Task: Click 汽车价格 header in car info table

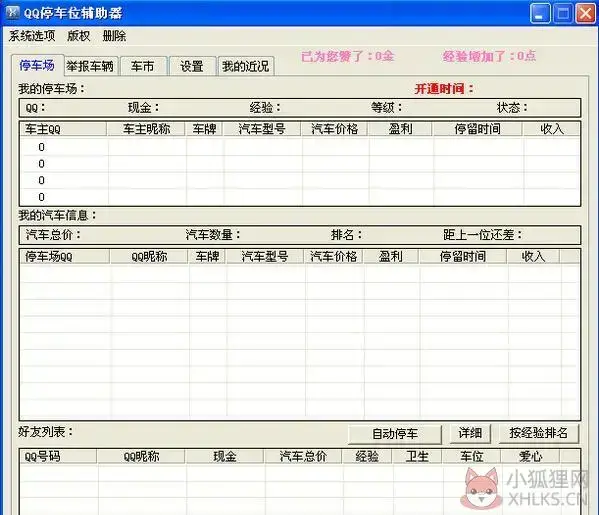Action: (x=333, y=256)
